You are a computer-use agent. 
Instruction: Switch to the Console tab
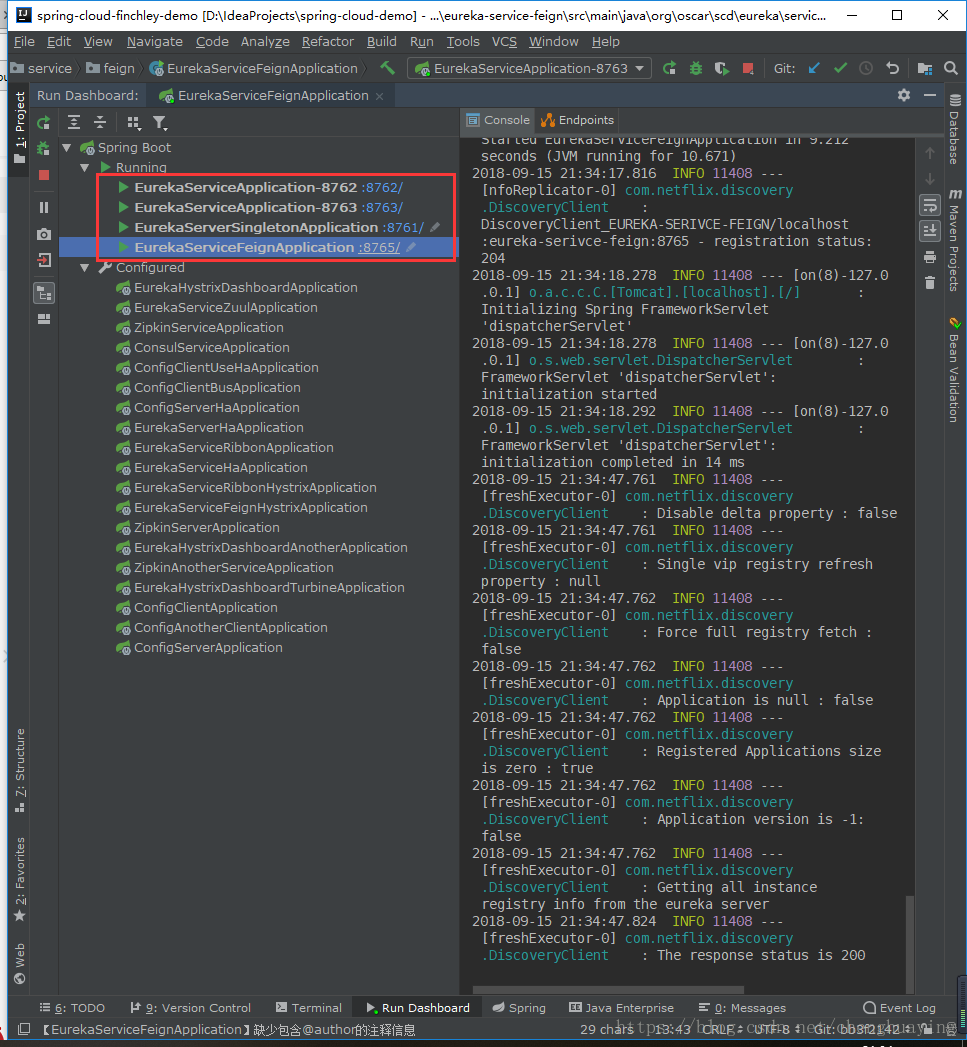click(498, 120)
